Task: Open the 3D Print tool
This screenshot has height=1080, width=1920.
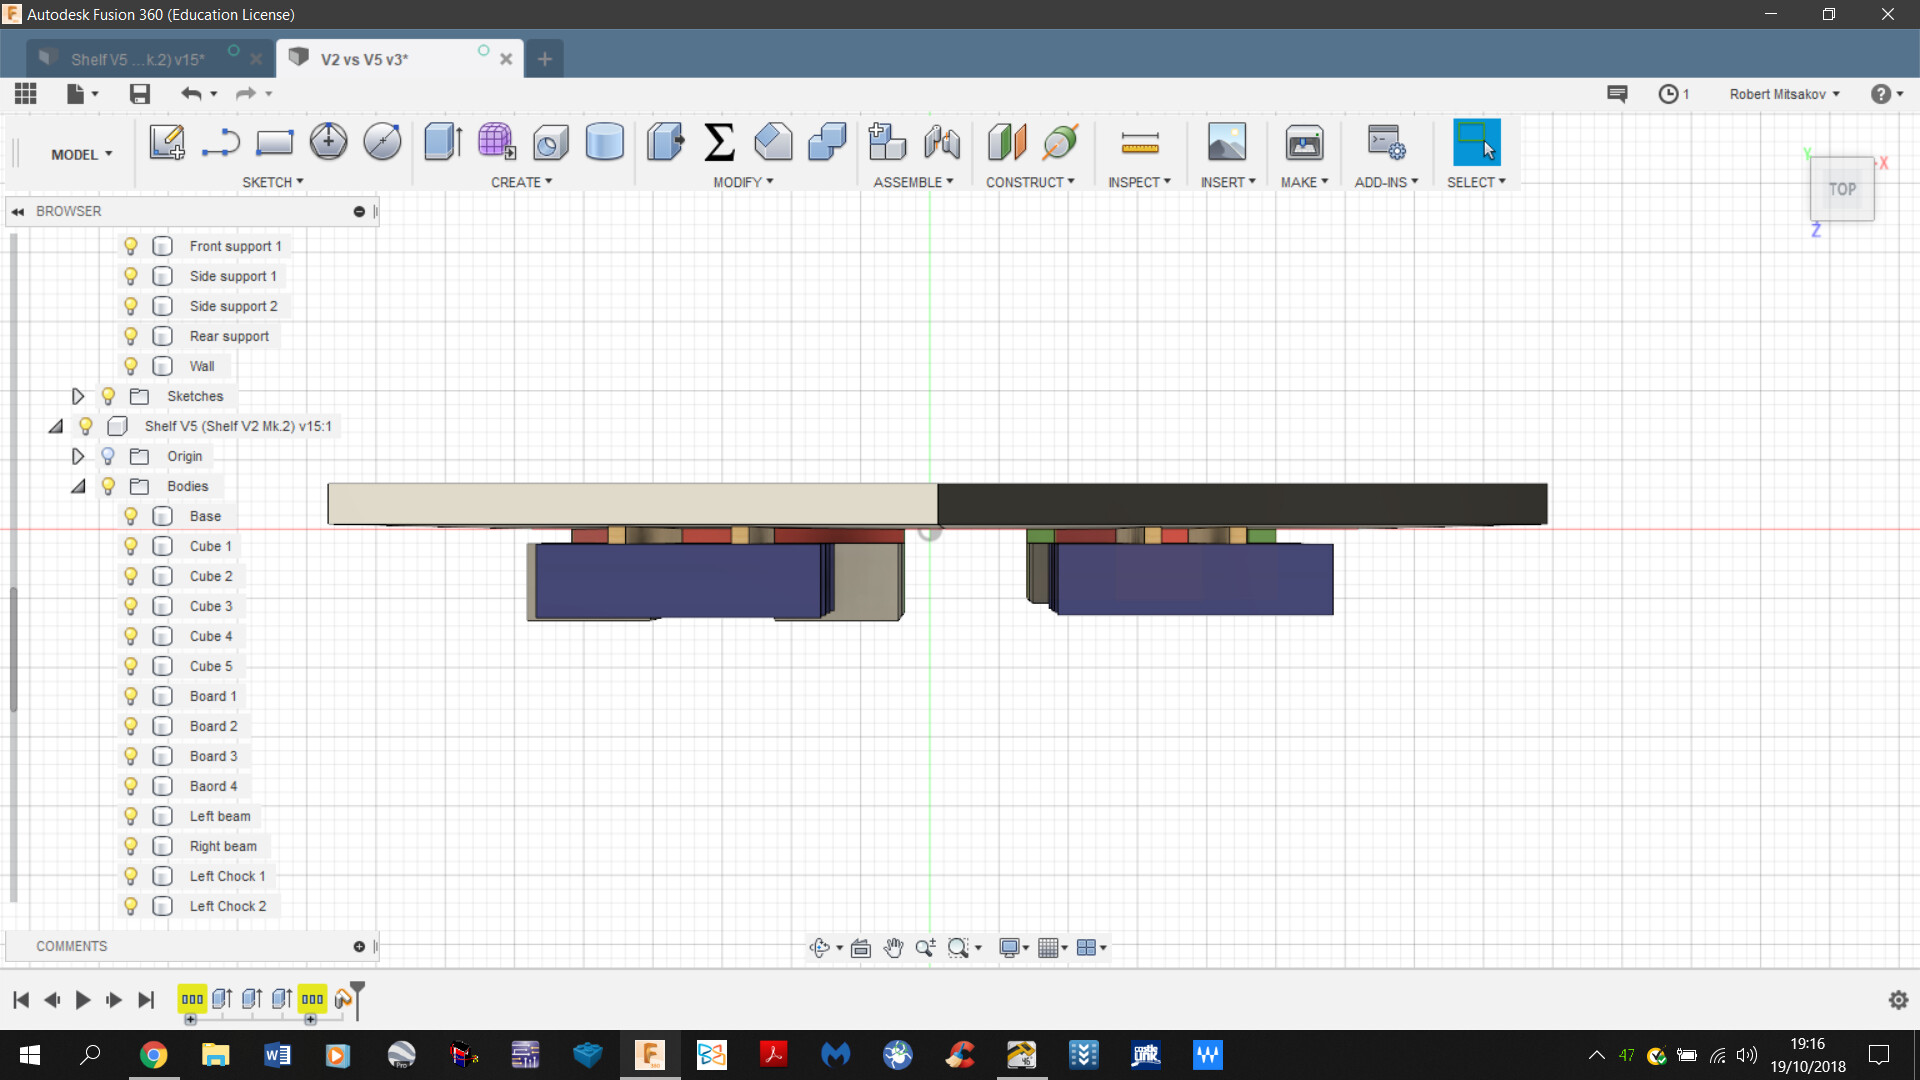Action: (x=1304, y=142)
